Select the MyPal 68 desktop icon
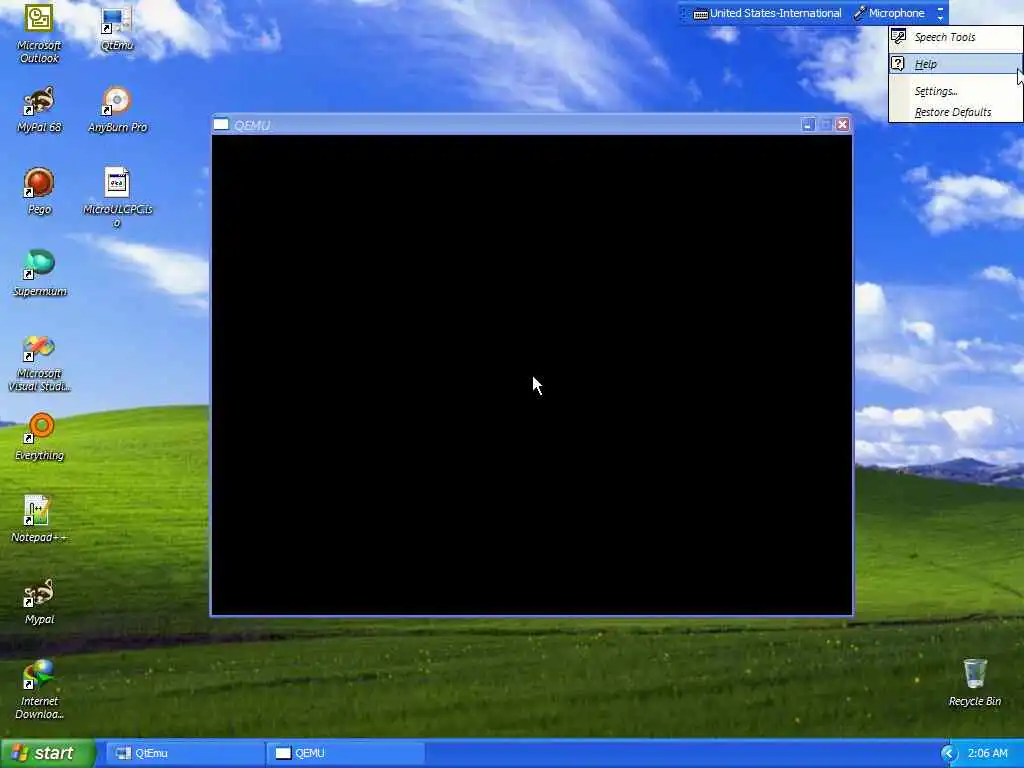The height and width of the screenshot is (768, 1024). tap(39, 110)
